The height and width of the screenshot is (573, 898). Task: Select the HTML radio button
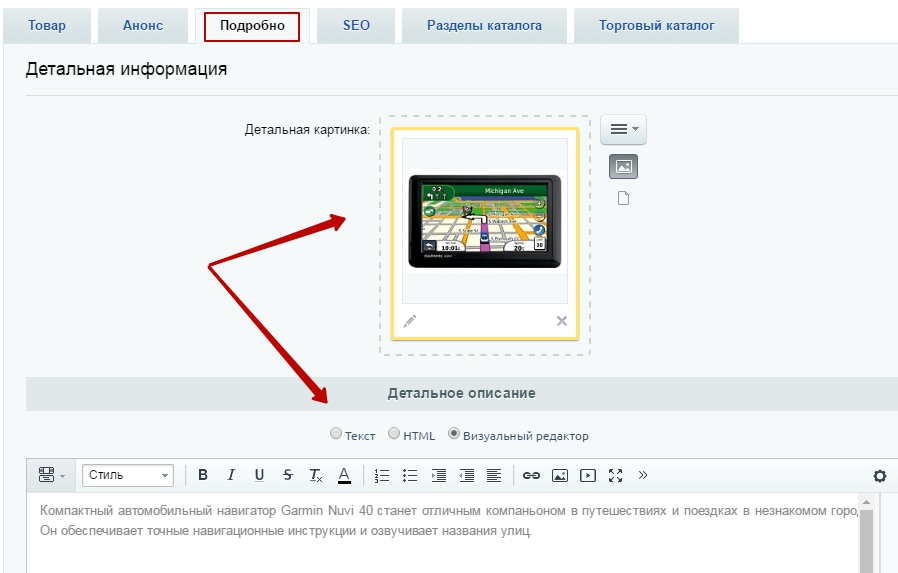(393, 433)
